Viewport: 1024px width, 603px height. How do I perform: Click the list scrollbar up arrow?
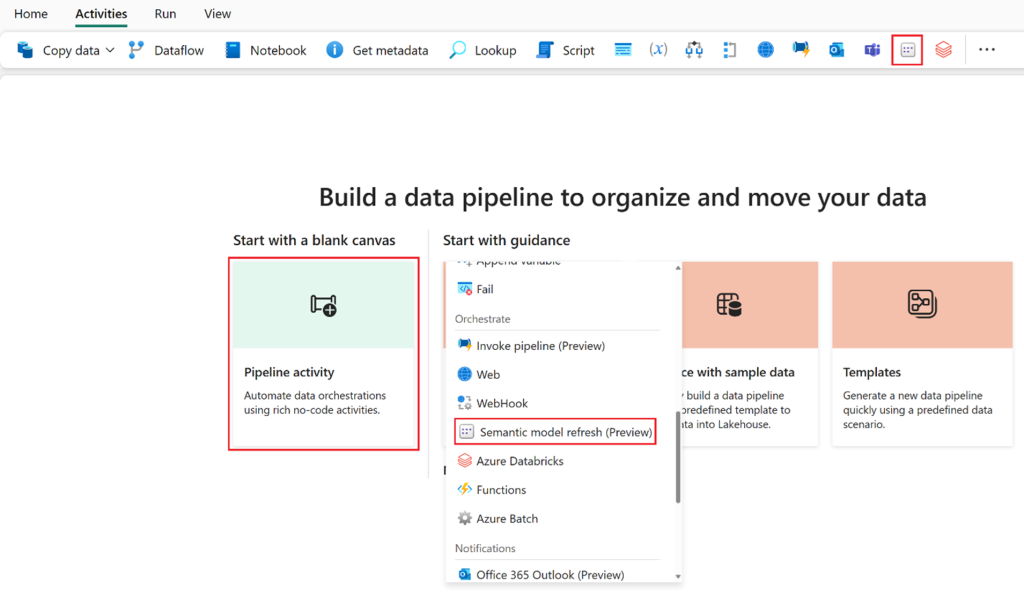pyautogui.click(x=678, y=268)
